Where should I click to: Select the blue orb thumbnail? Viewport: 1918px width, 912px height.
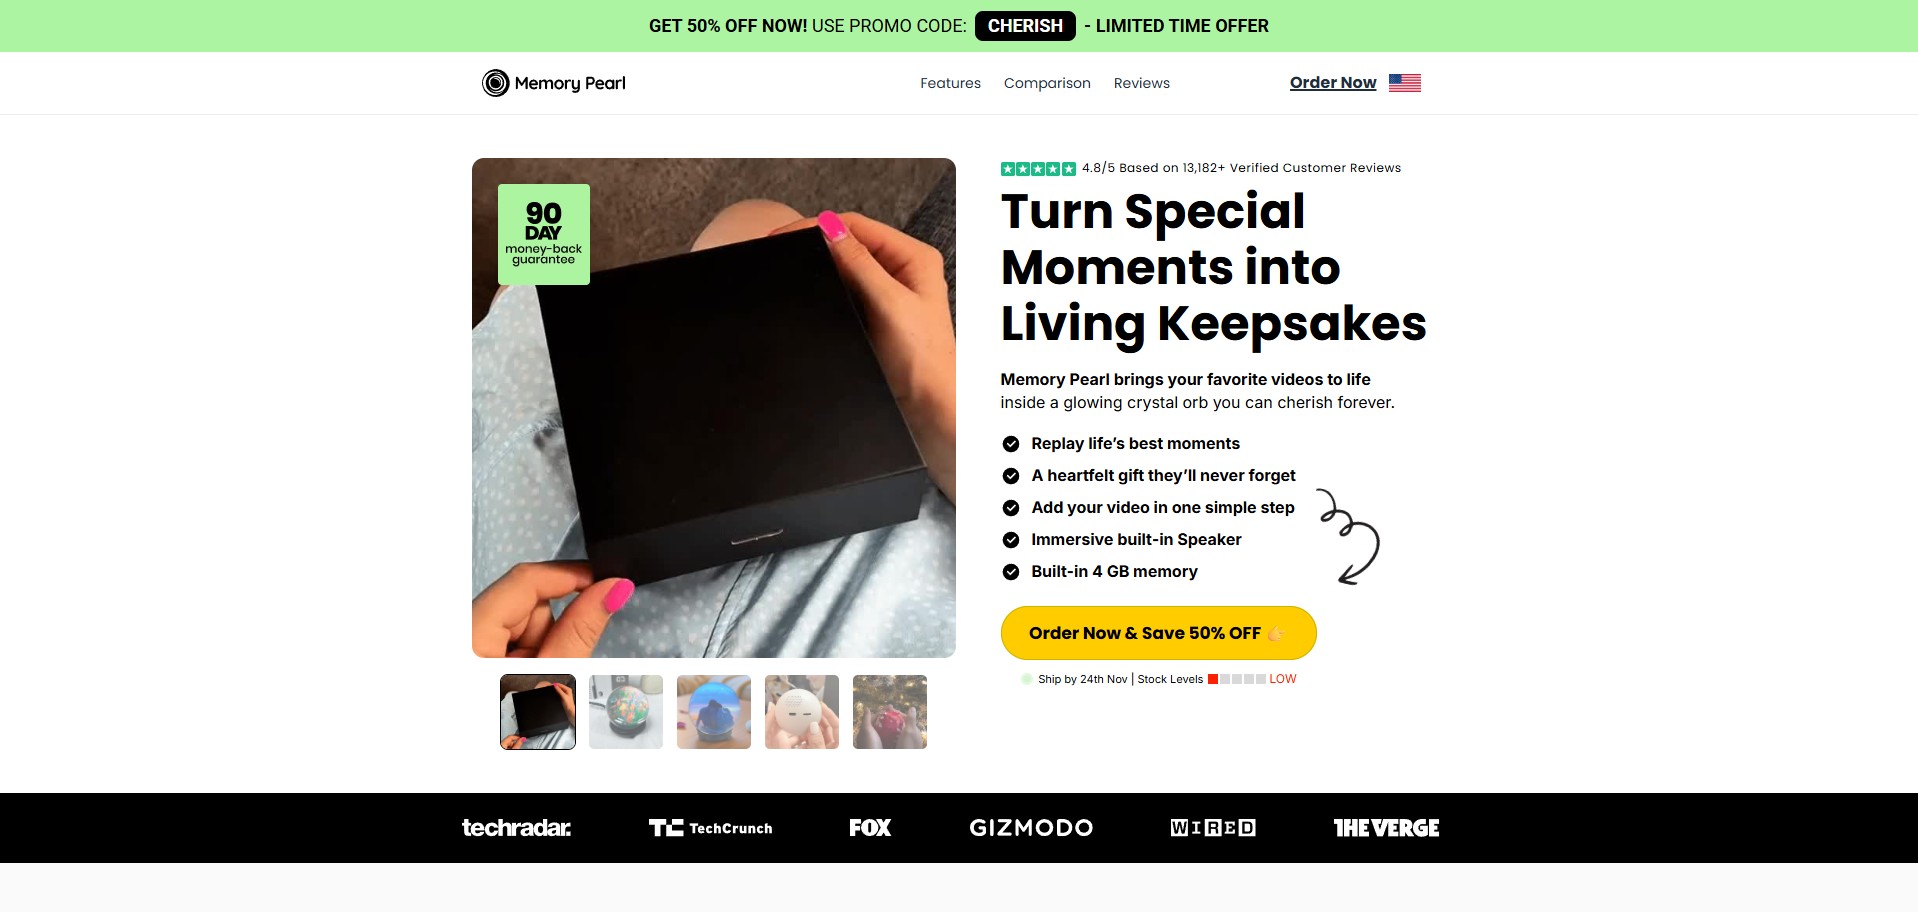[714, 712]
